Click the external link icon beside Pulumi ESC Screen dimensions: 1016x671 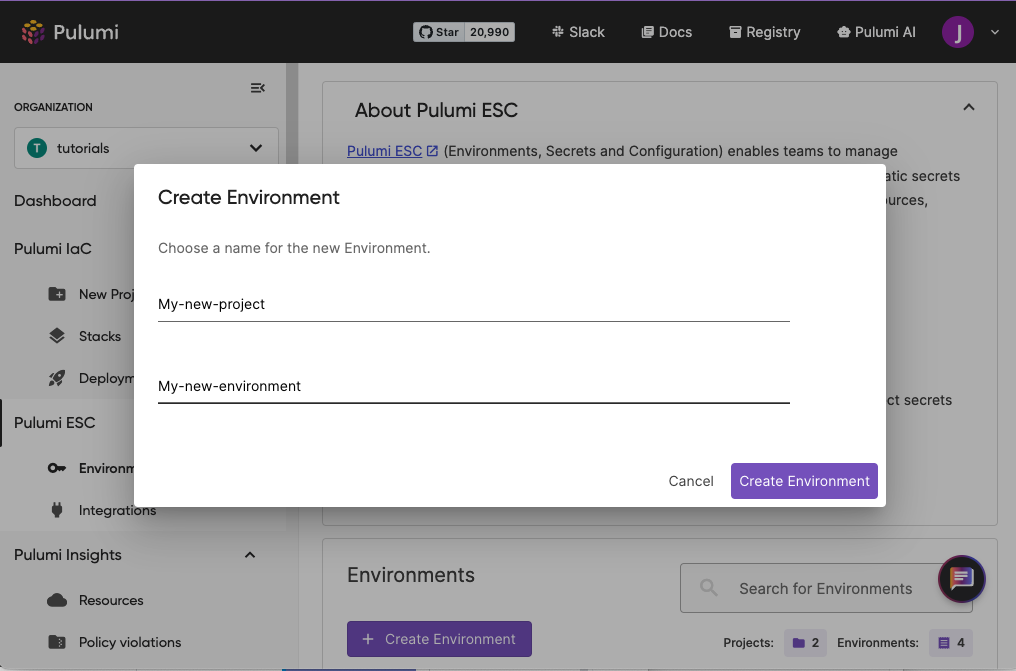pos(432,151)
